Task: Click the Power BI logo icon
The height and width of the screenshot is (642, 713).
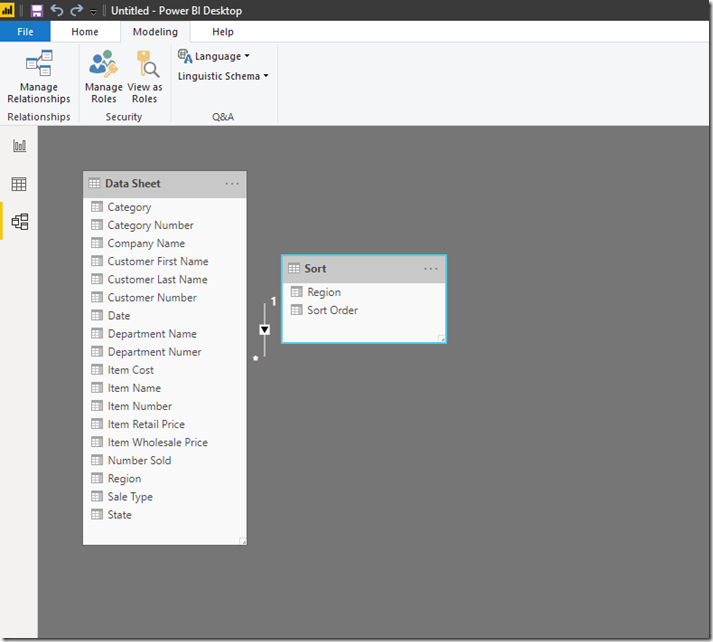Action: [x=7, y=10]
